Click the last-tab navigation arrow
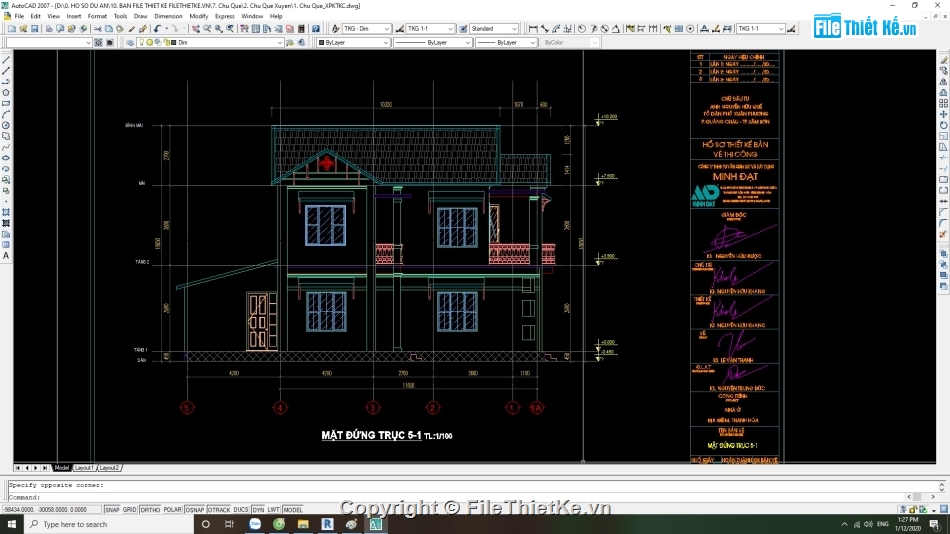The image size is (950, 534). [x=45, y=468]
